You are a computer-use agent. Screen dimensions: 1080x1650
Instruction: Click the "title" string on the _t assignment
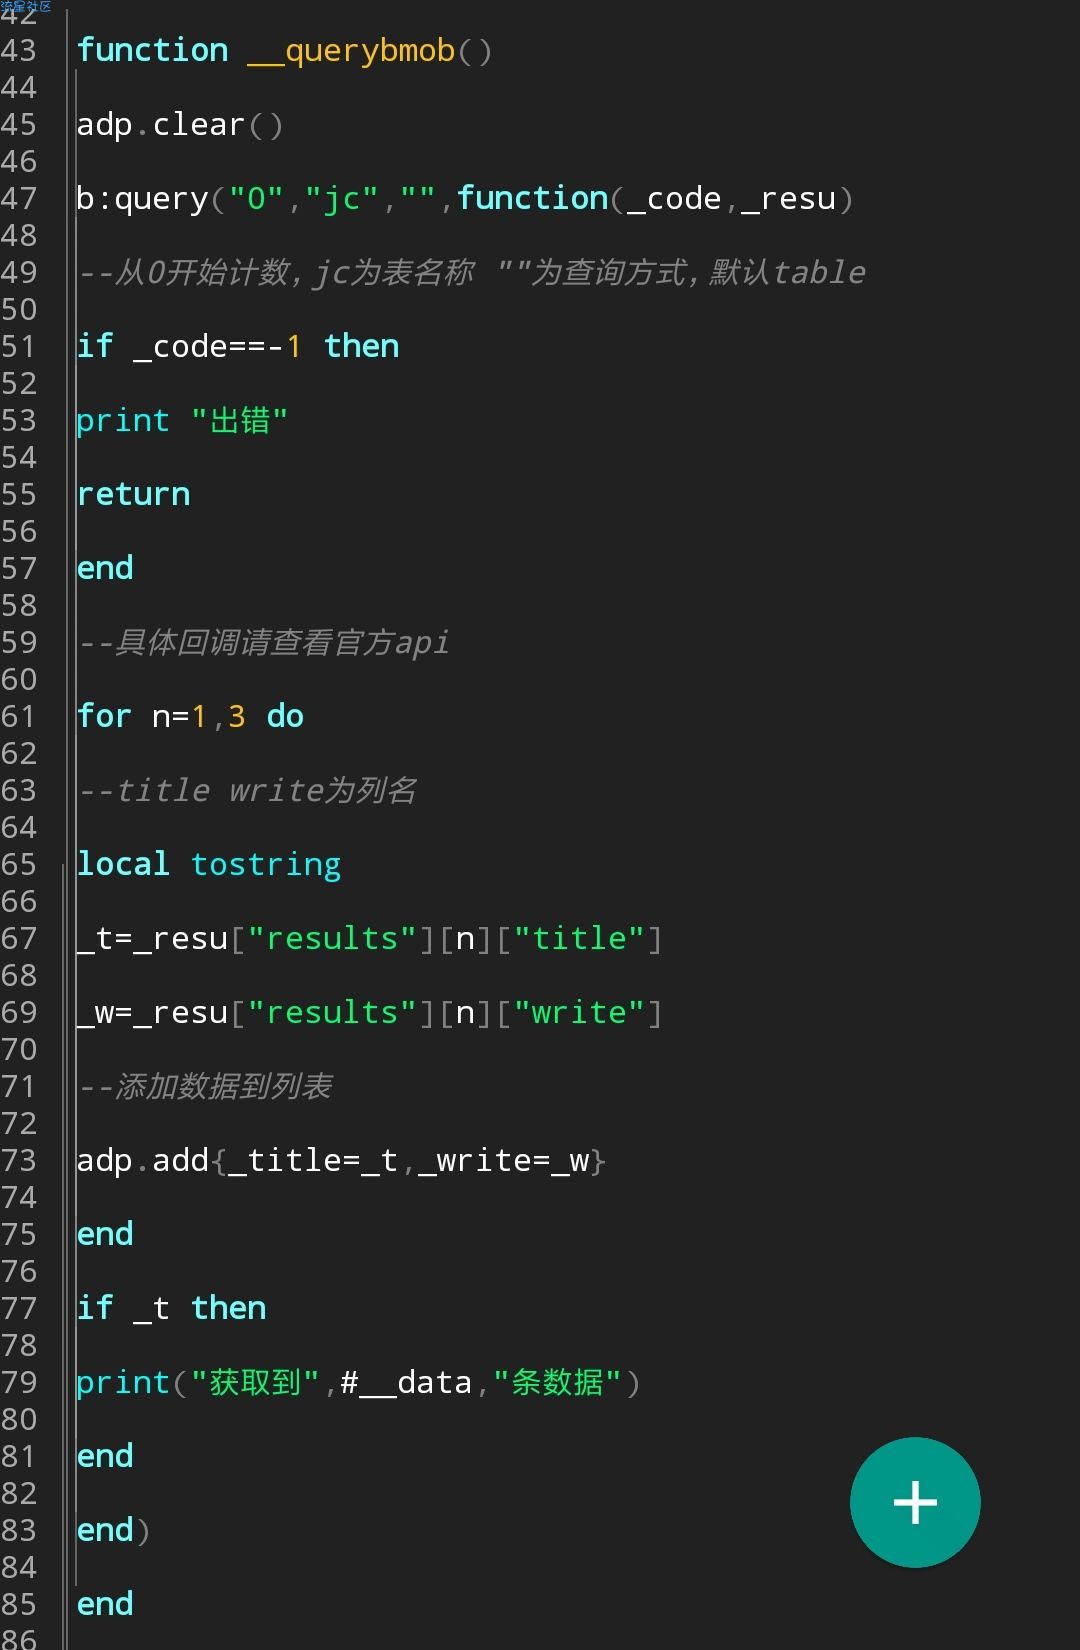point(579,938)
